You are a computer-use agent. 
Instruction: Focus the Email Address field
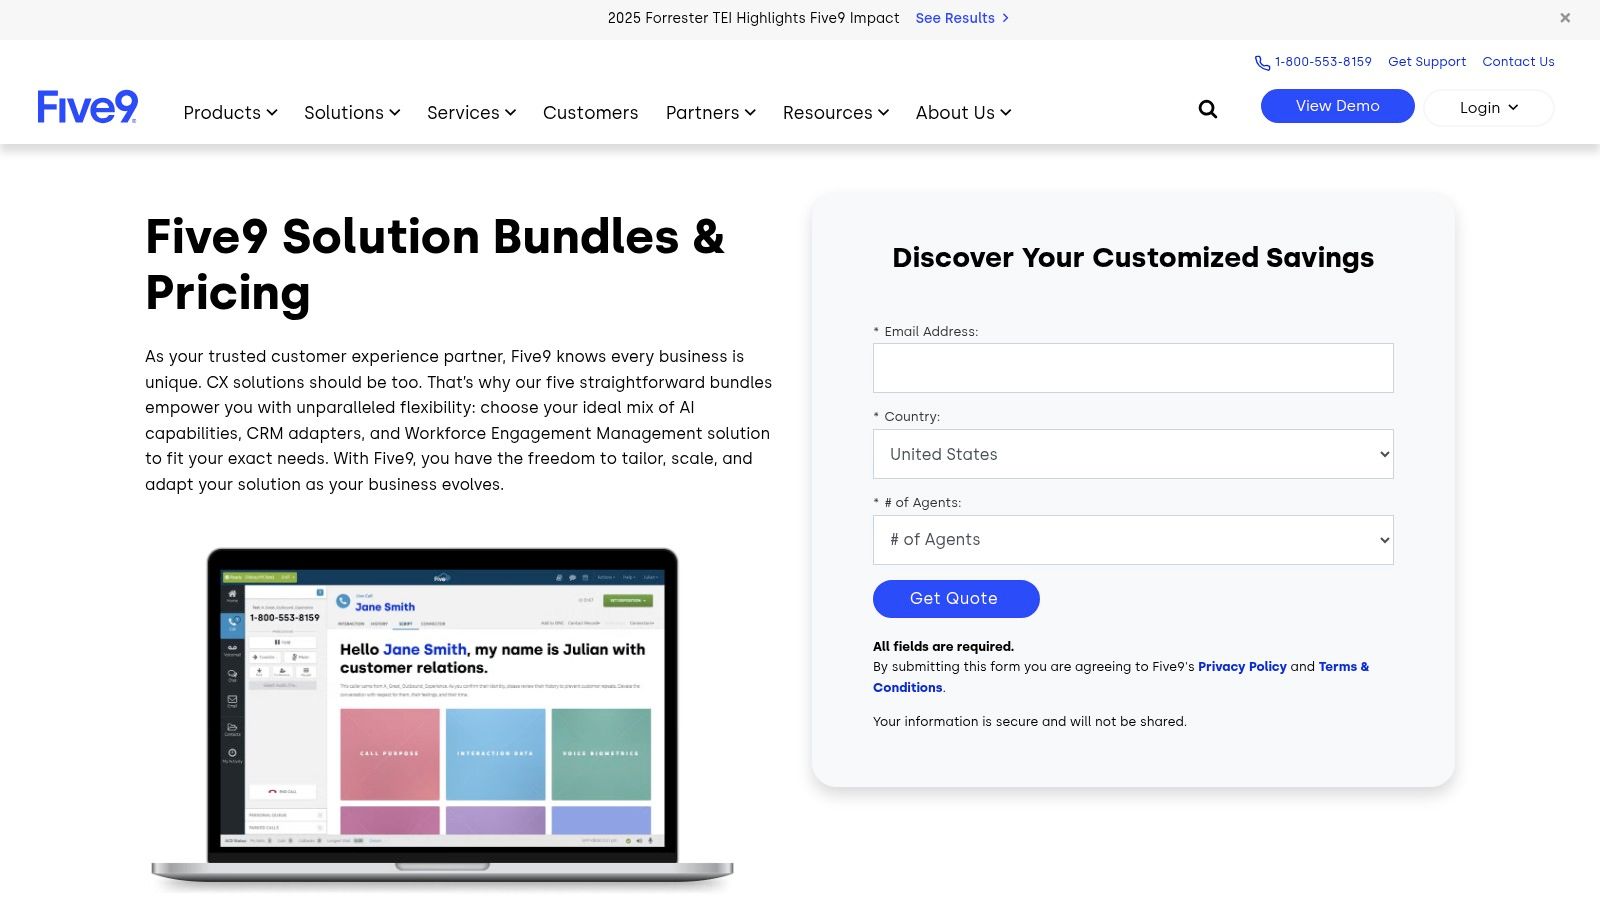pyautogui.click(x=1133, y=368)
